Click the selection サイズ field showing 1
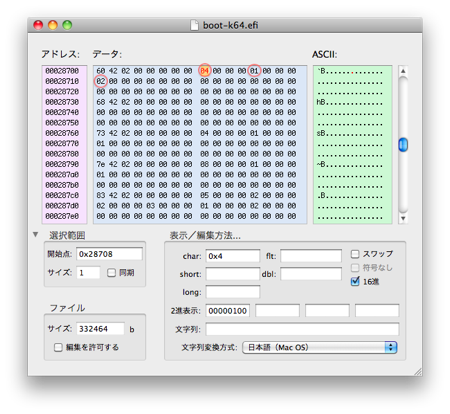The image size is (450, 414). tap(88, 273)
